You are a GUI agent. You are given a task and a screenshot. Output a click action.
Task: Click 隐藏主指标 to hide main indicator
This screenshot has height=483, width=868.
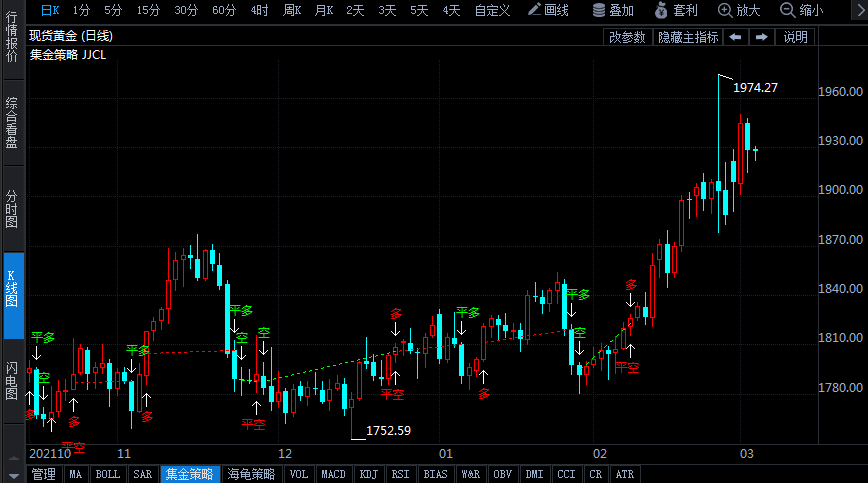[x=688, y=37]
